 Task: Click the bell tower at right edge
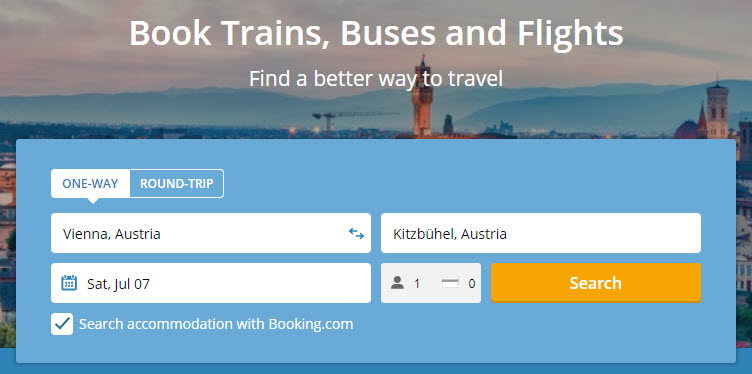click(x=717, y=110)
